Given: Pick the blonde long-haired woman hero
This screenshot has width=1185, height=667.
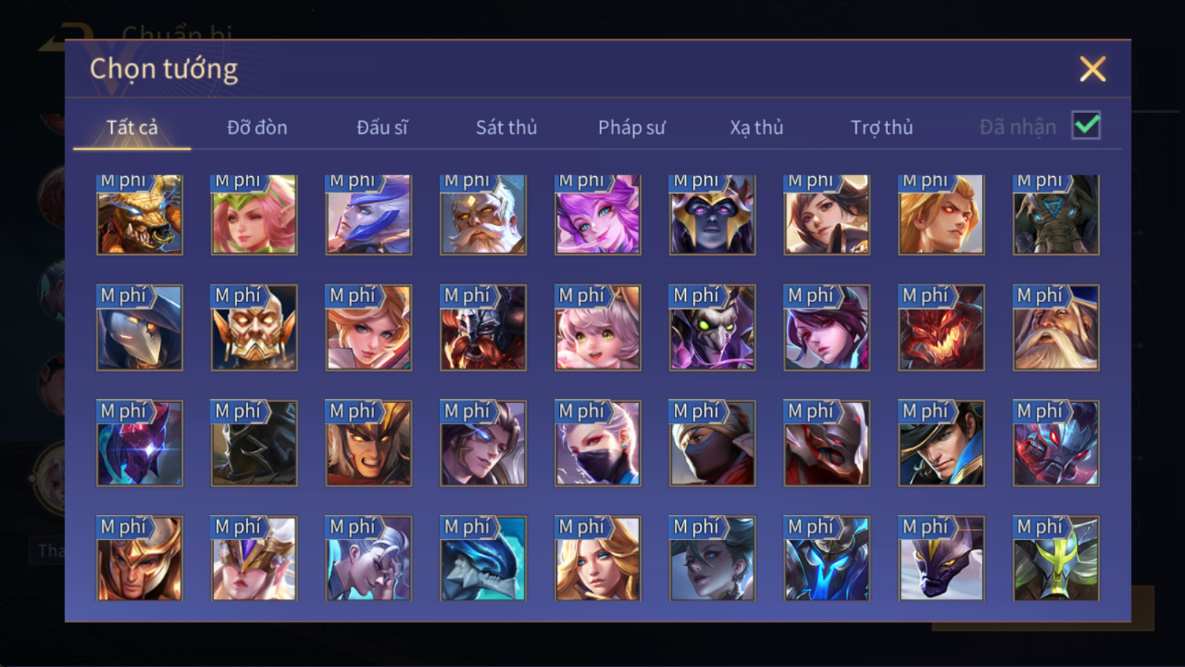Looking at the screenshot, I should tap(598, 558).
